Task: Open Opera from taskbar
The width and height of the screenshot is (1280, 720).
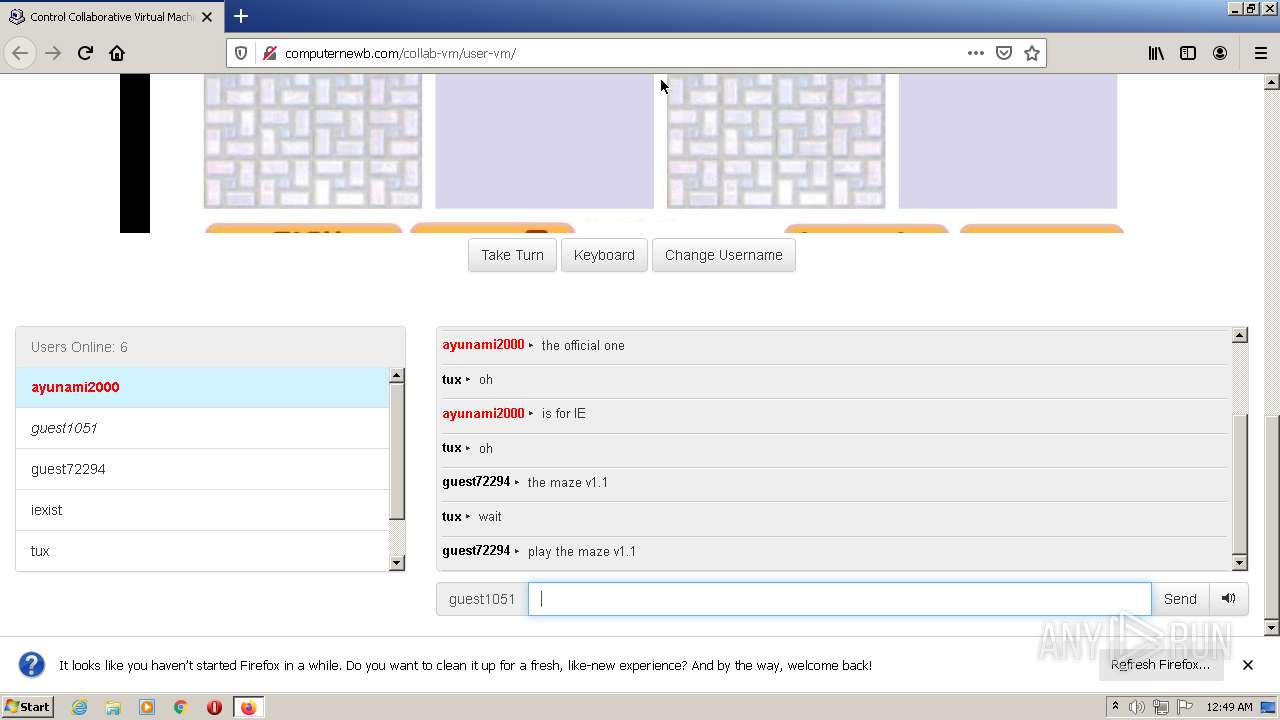Action: (x=214, y=707)
